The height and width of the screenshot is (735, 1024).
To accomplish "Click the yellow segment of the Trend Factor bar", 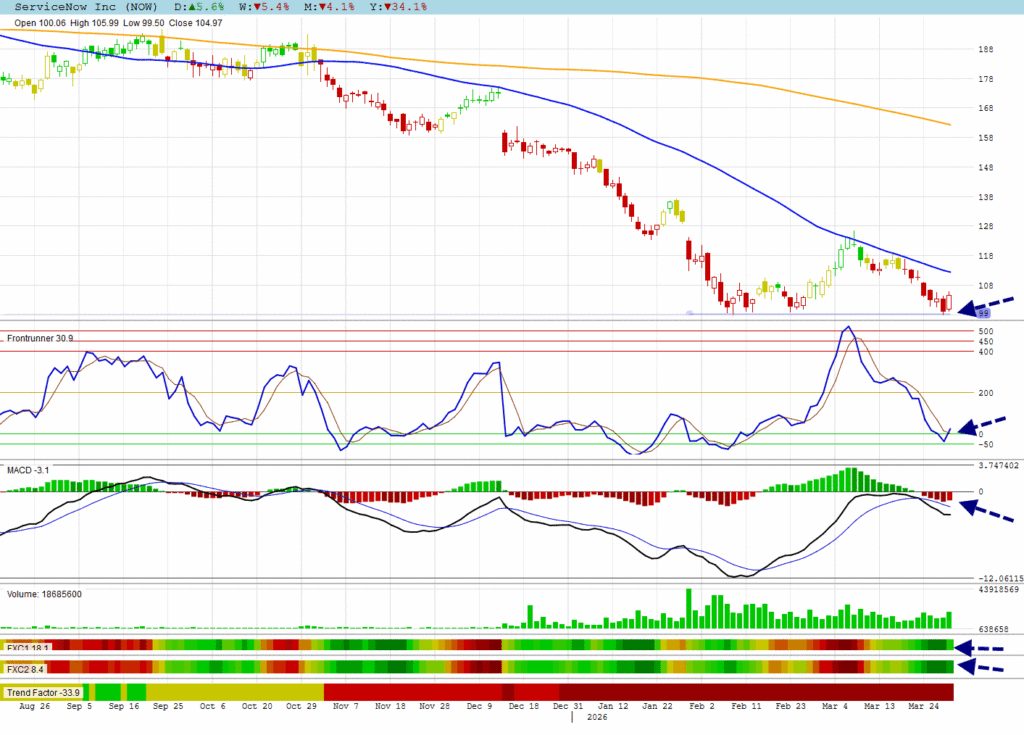I will 230,692.
